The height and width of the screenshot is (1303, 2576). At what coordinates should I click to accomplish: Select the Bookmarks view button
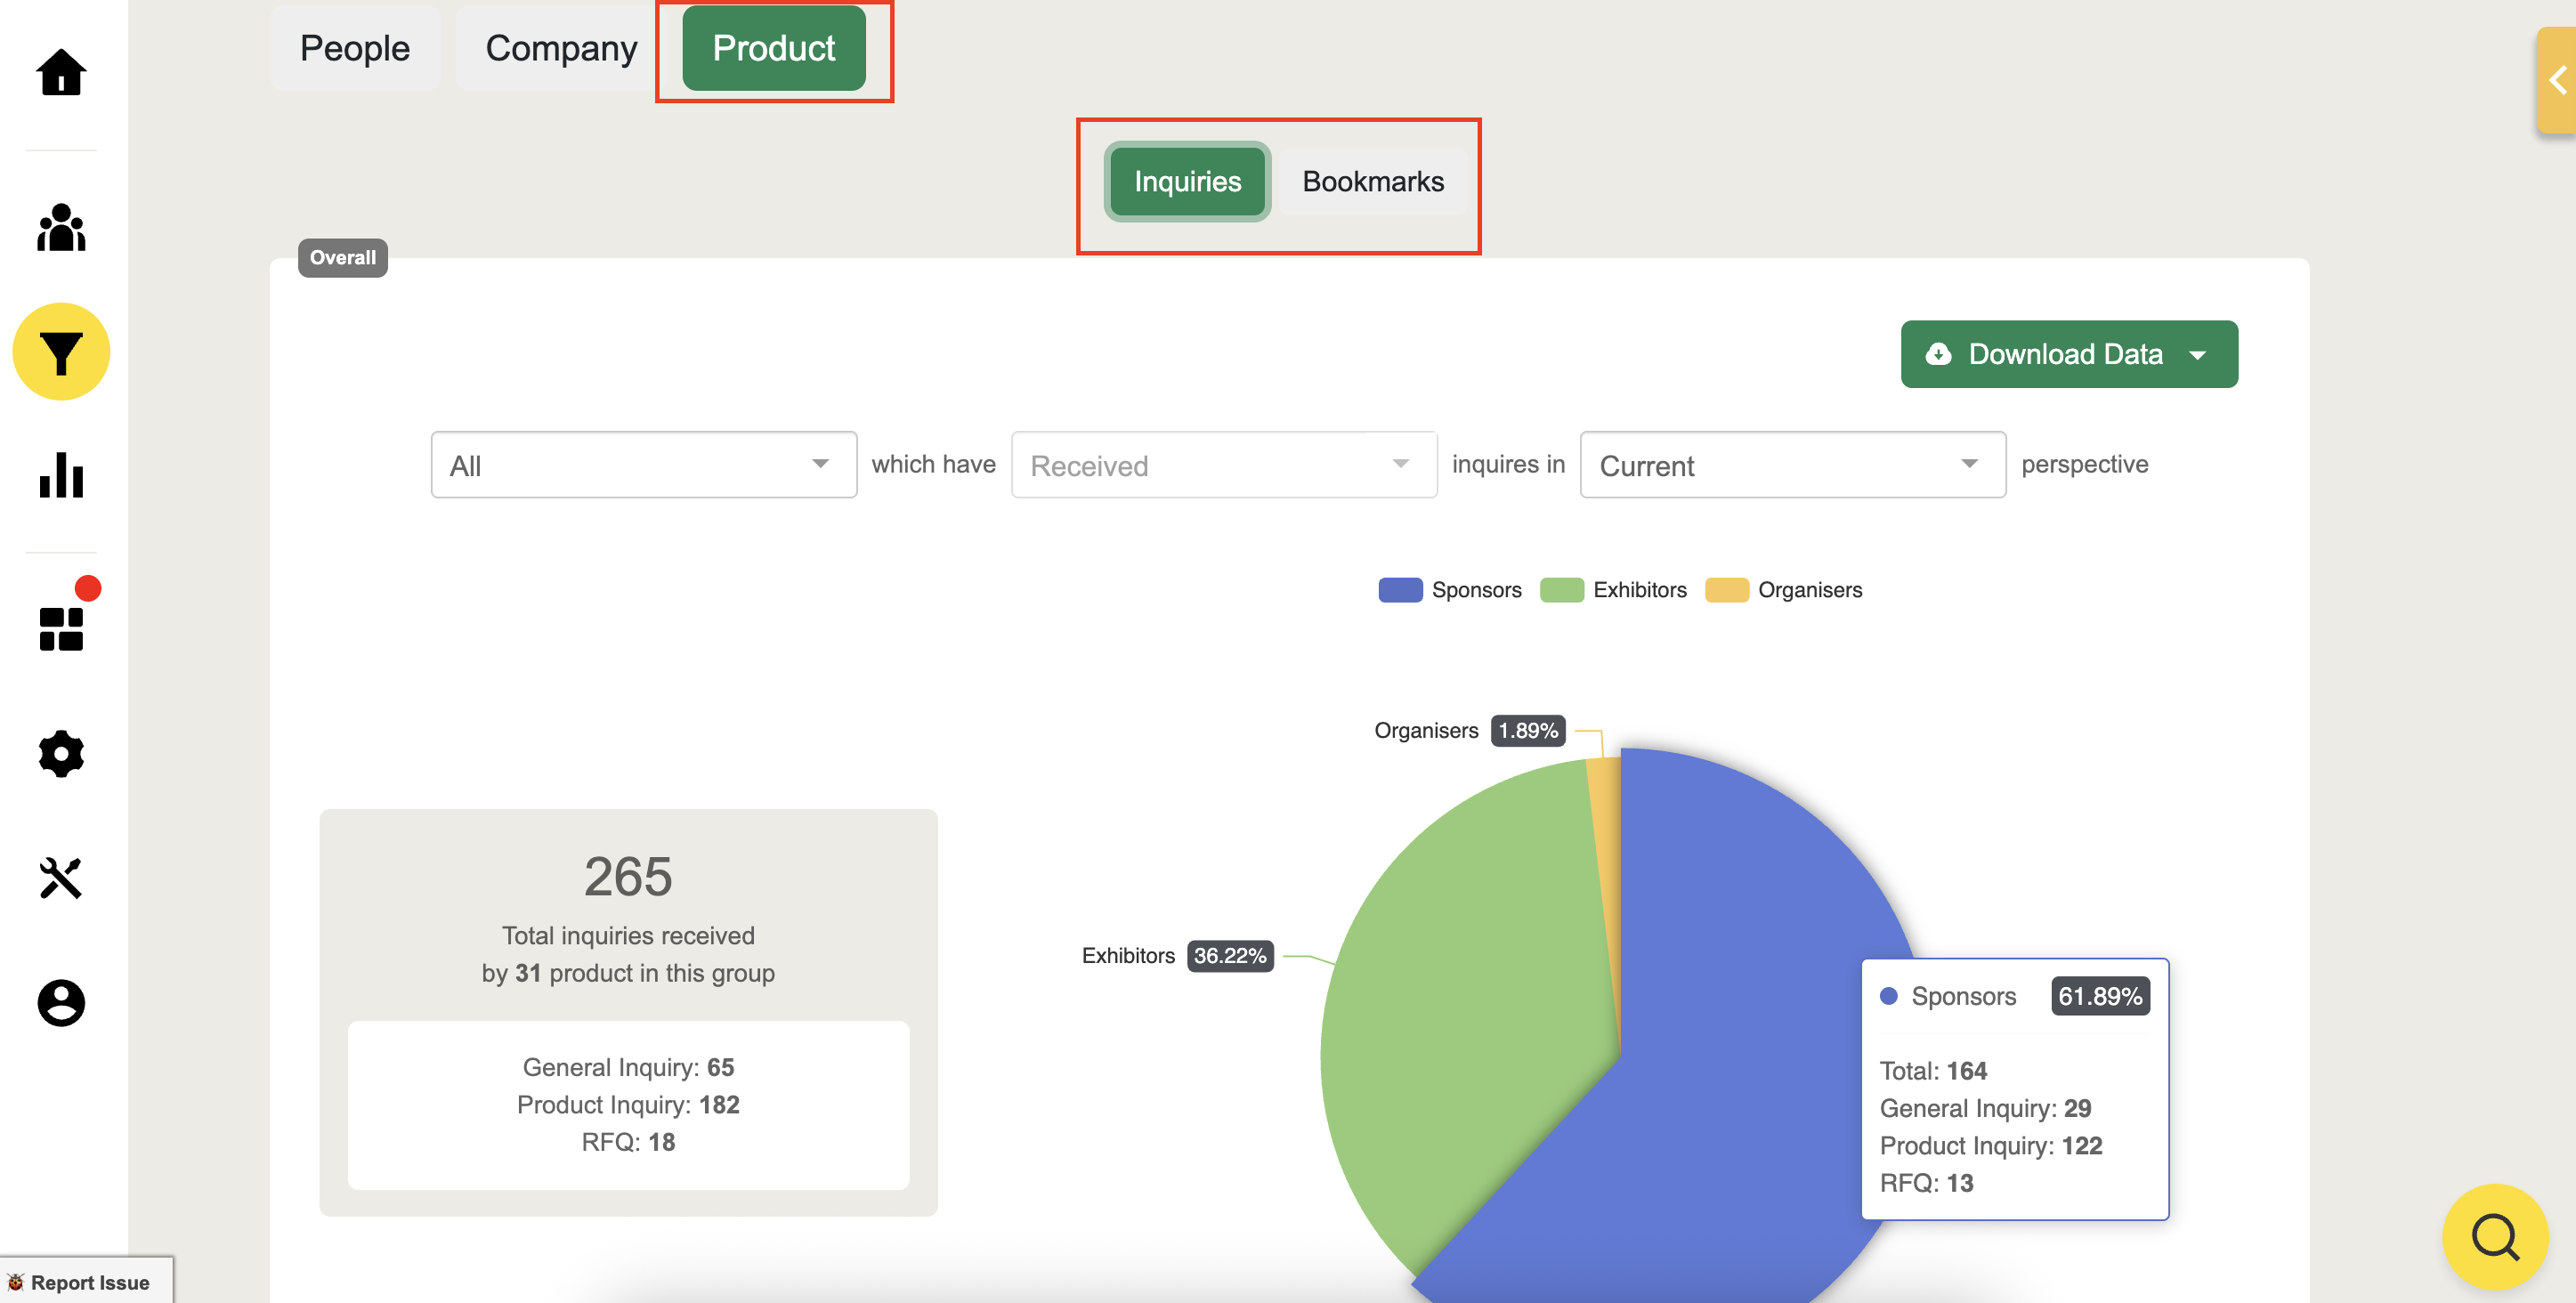[1372, 182]
